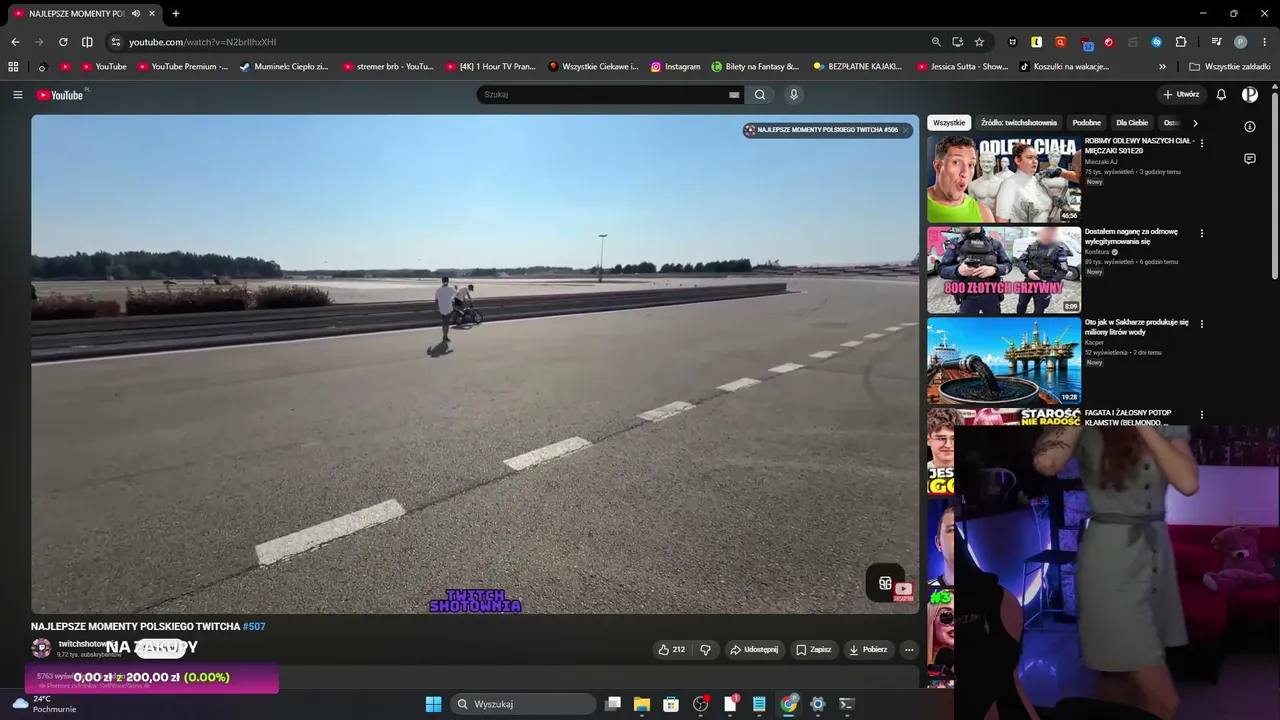Image resolution: width=1280 pixels, height=720 pixels.
Task: Open OBS Studio from the taskbar
Action: click(x=700, y=704)
